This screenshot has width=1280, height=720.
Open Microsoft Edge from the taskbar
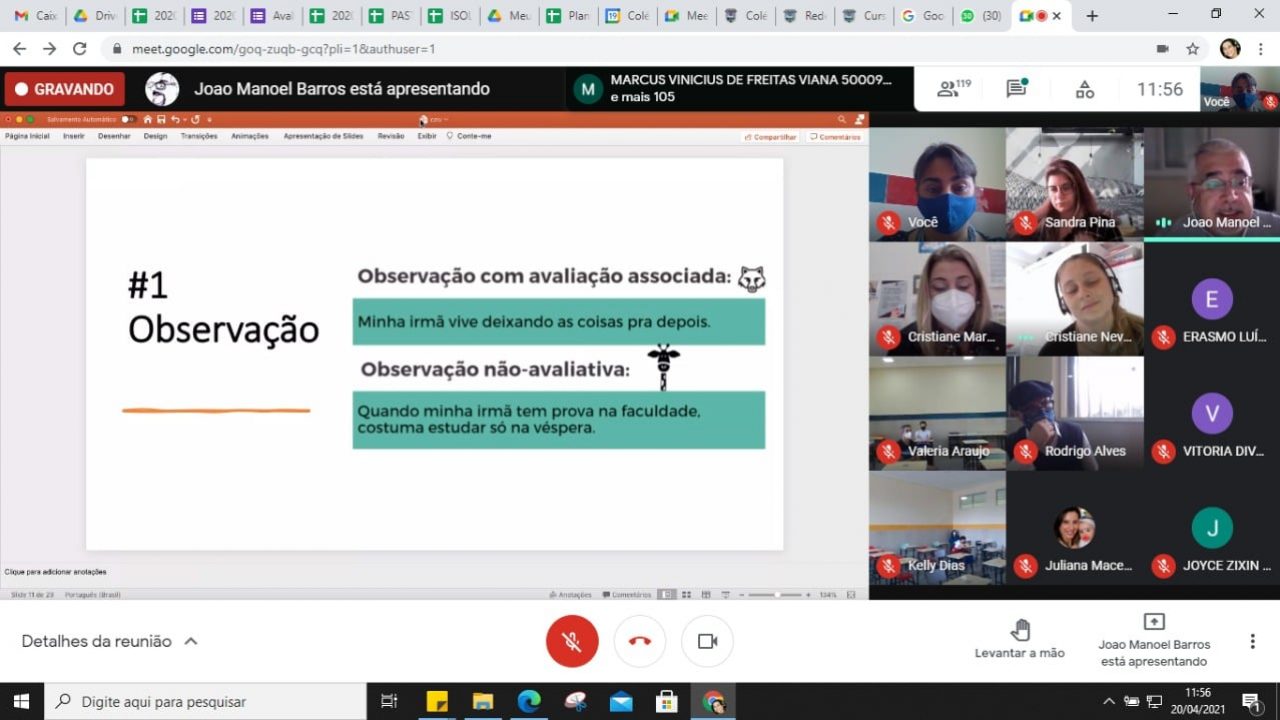pyautogui.click(x=529, y=701)
